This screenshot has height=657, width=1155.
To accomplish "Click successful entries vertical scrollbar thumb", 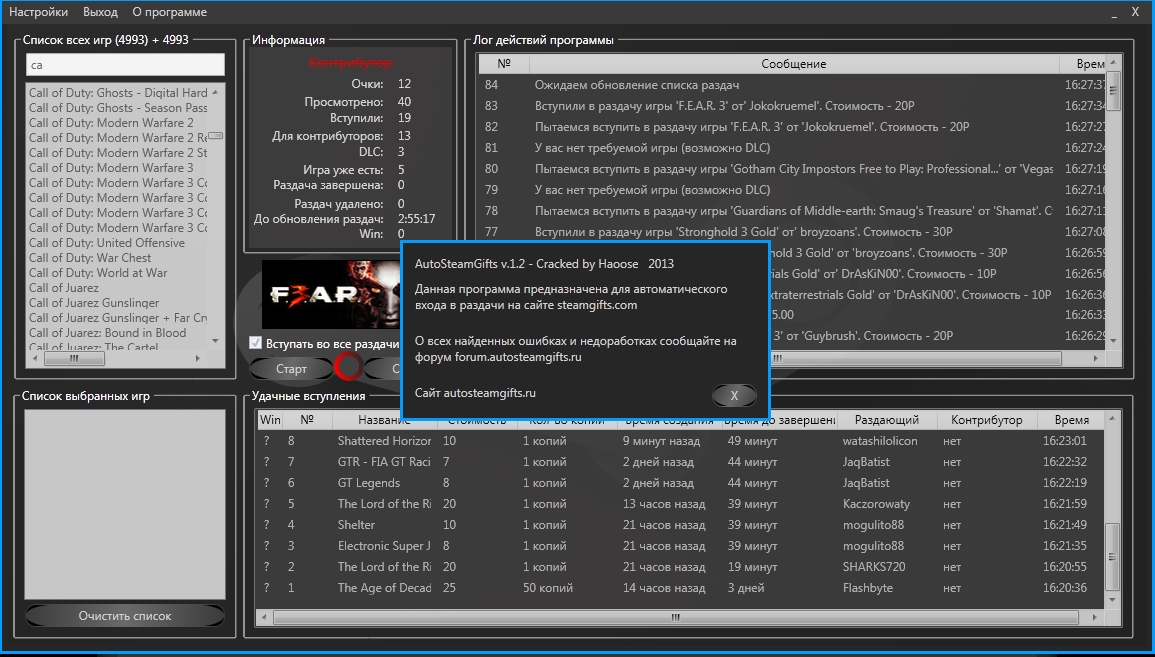I will (1112, 558).
